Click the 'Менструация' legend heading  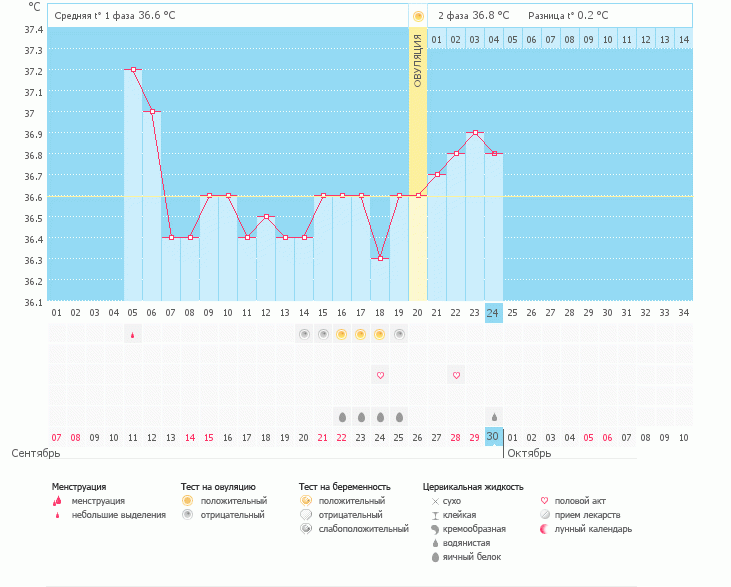[x=79, y=487]
